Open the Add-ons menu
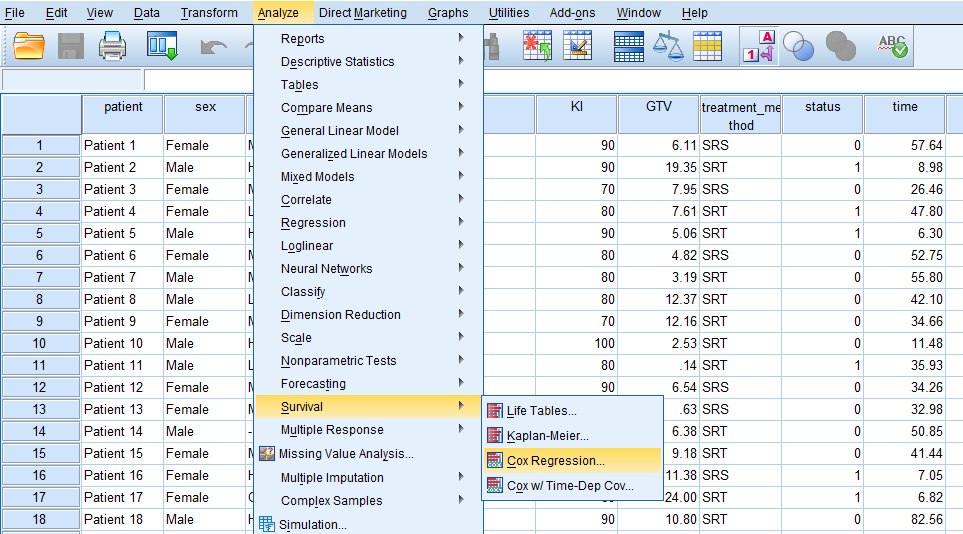Screen dimensions: 963x534 (572, 12)
